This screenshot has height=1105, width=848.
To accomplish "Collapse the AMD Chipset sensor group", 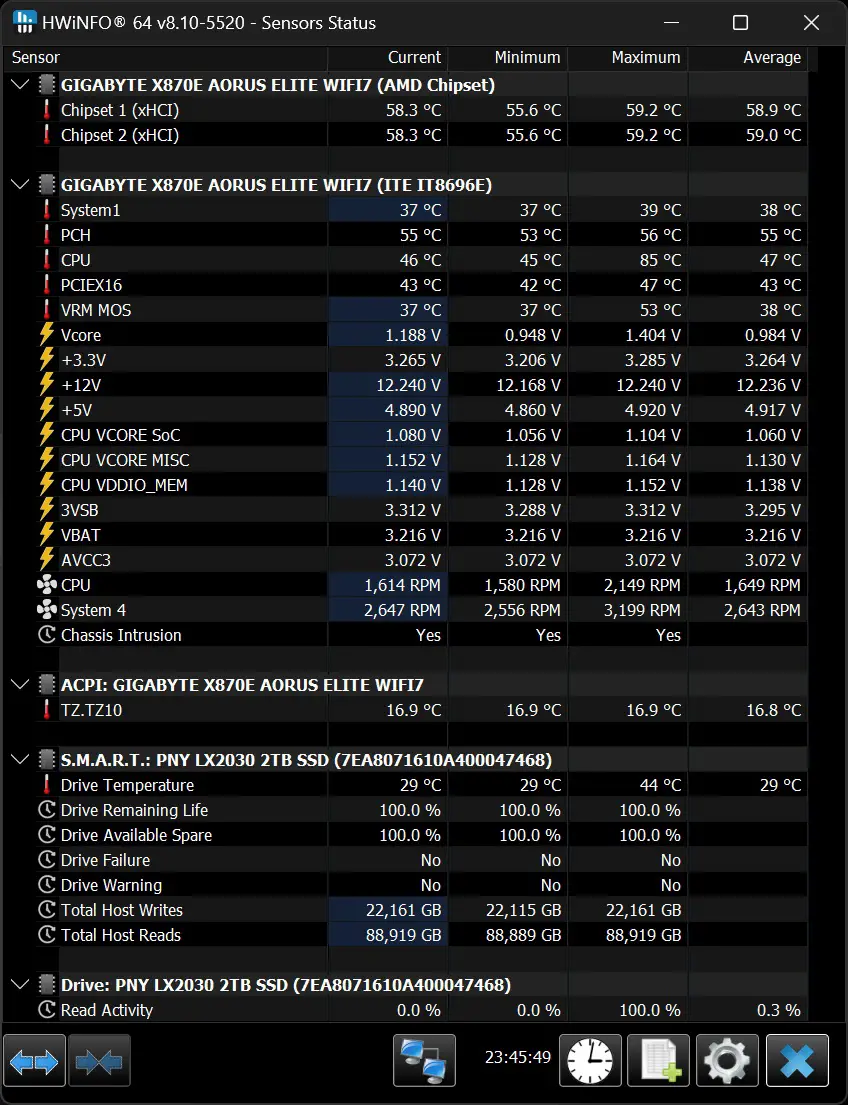I will coord(20,85).
